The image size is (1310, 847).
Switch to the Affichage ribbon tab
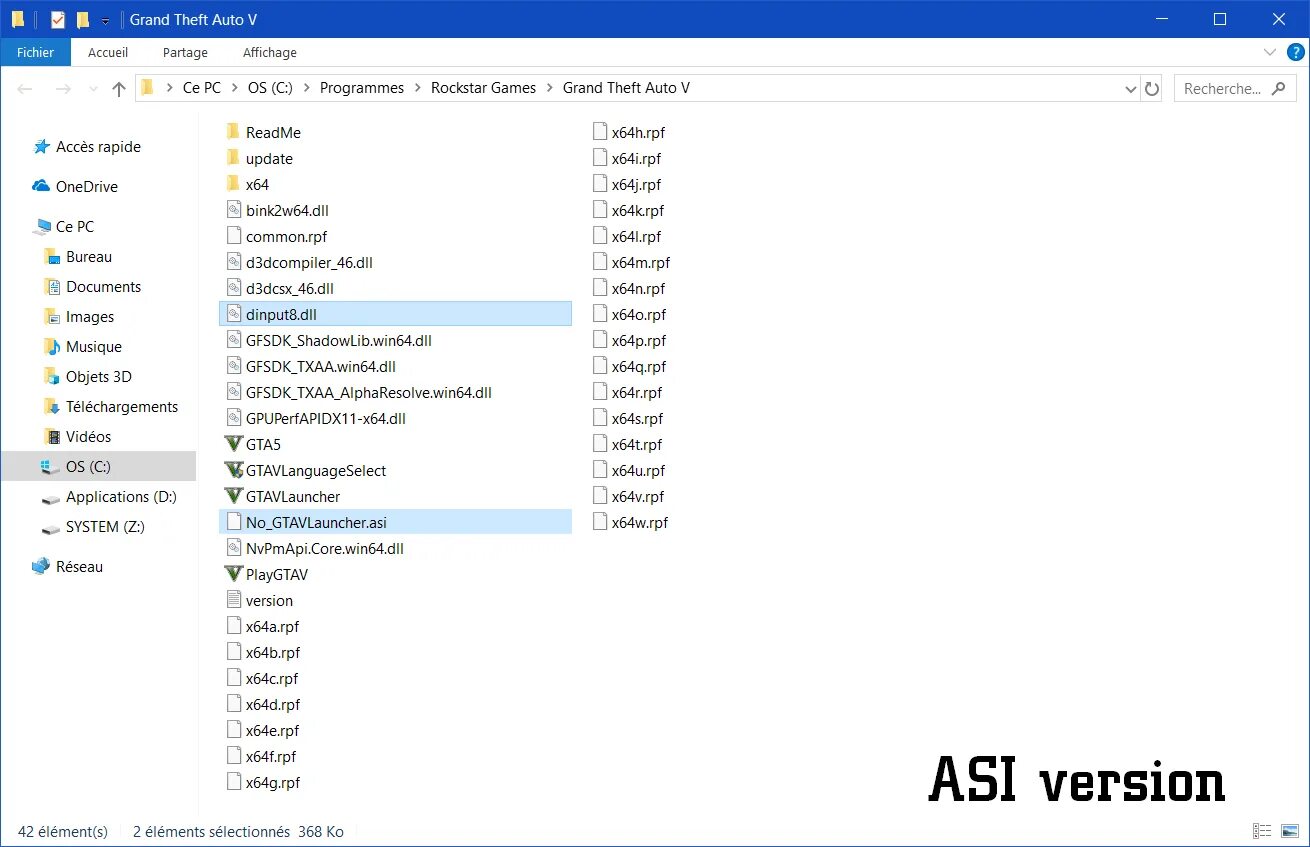[x=269, y=52]
